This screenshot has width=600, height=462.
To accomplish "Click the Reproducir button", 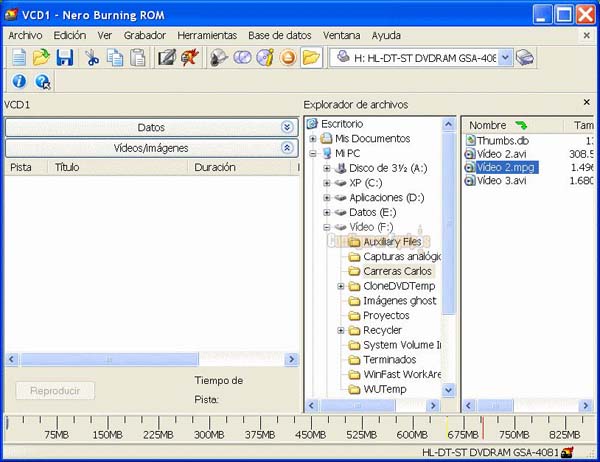I will [55, 391].
